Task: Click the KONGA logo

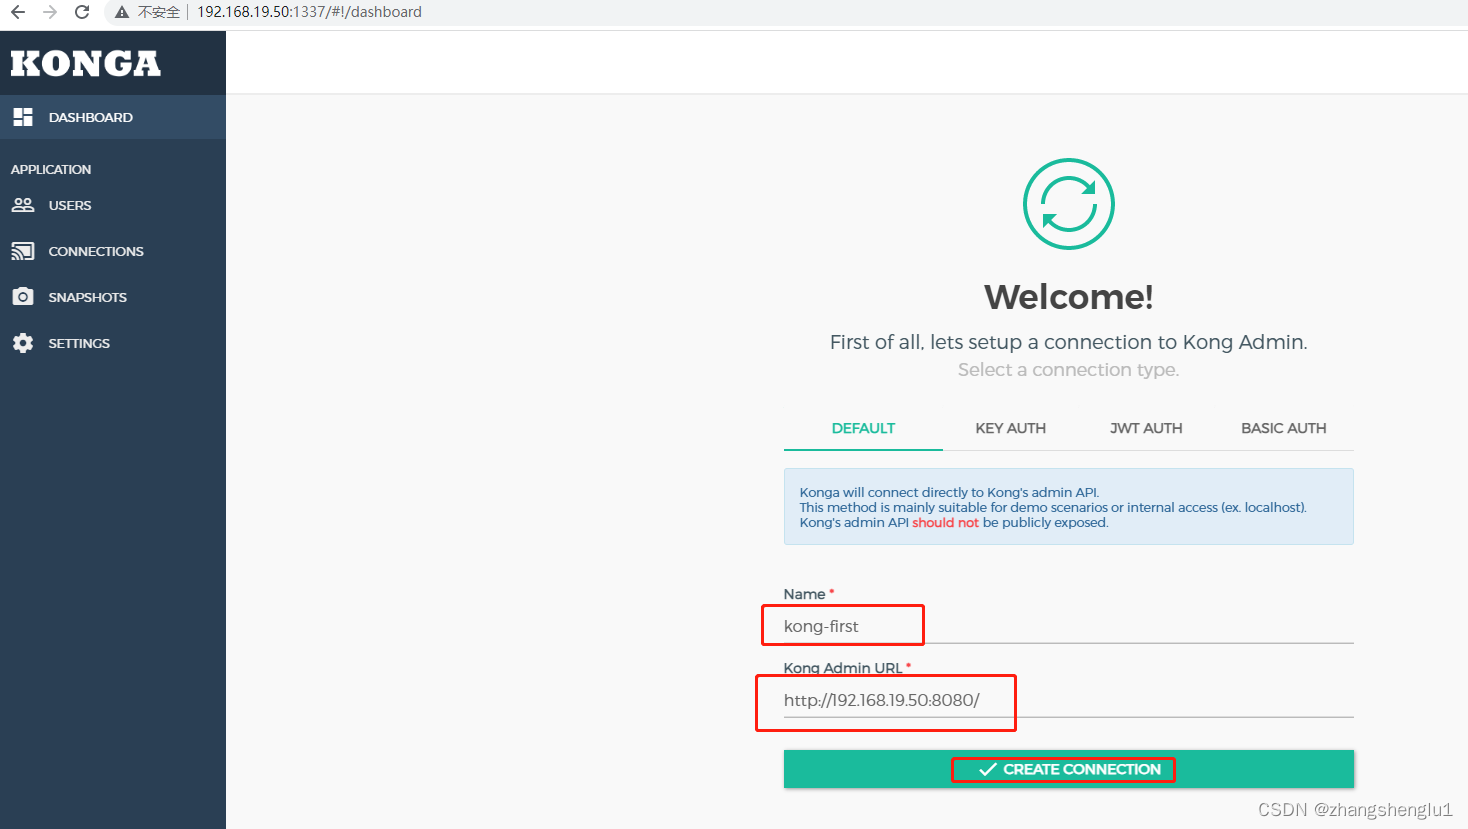Action: pyautogui.click(x=86, y=63)
